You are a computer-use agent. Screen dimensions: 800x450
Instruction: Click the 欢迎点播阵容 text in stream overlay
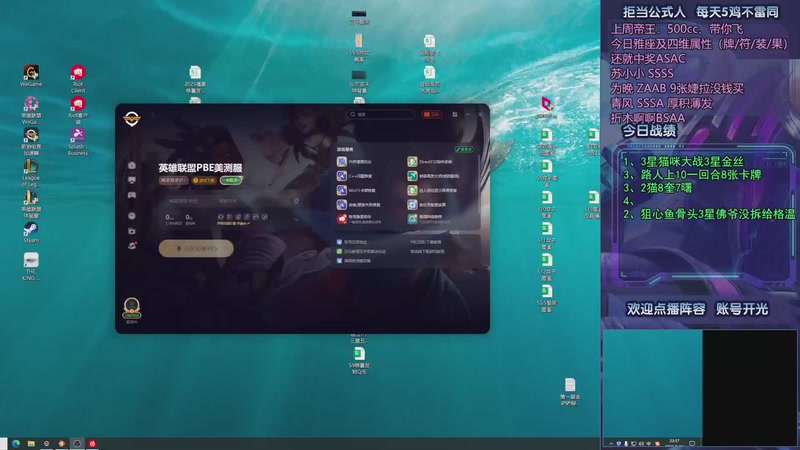click(x=666, y=309)
